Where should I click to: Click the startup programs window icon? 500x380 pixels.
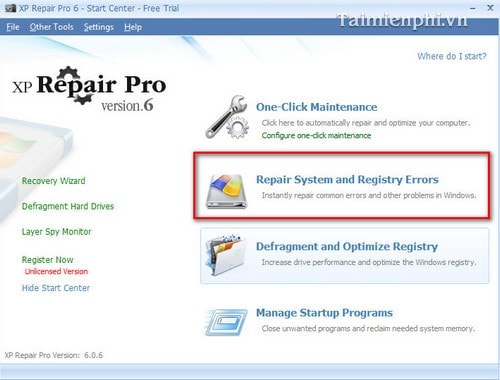(x=226, y=322)
